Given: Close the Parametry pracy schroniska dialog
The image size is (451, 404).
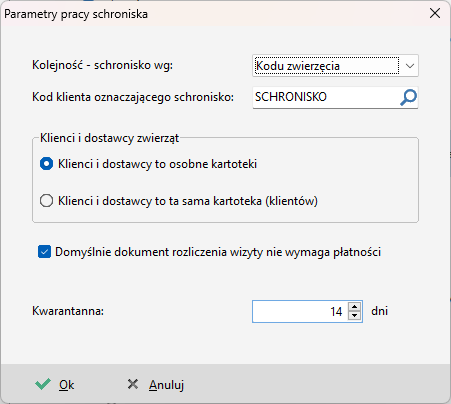Looking at the screenshot, I should (435, 13).
